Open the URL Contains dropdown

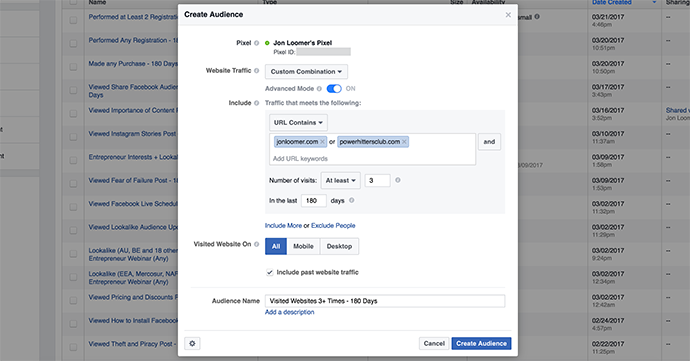[298, 123]
